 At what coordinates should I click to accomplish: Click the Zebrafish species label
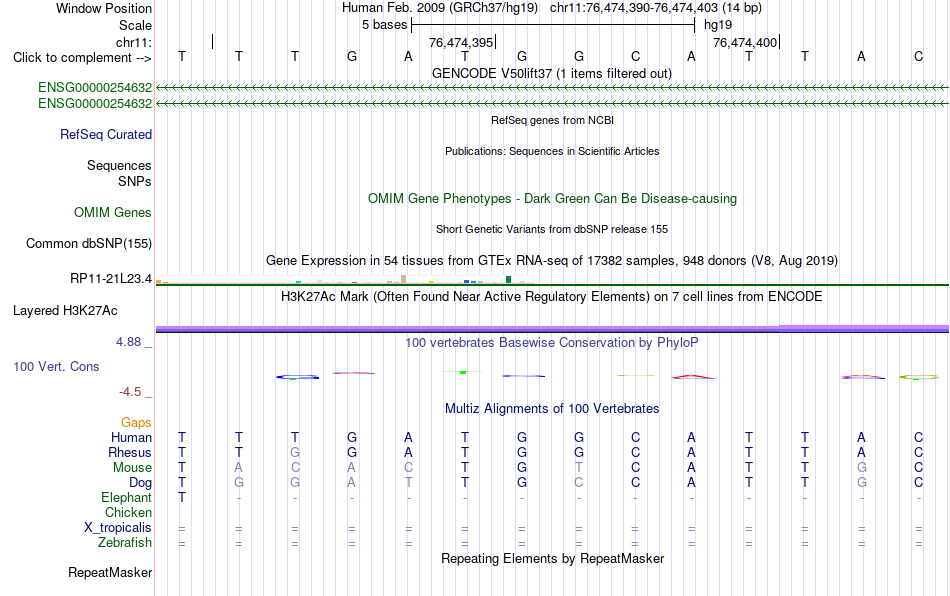coord(125,542)
